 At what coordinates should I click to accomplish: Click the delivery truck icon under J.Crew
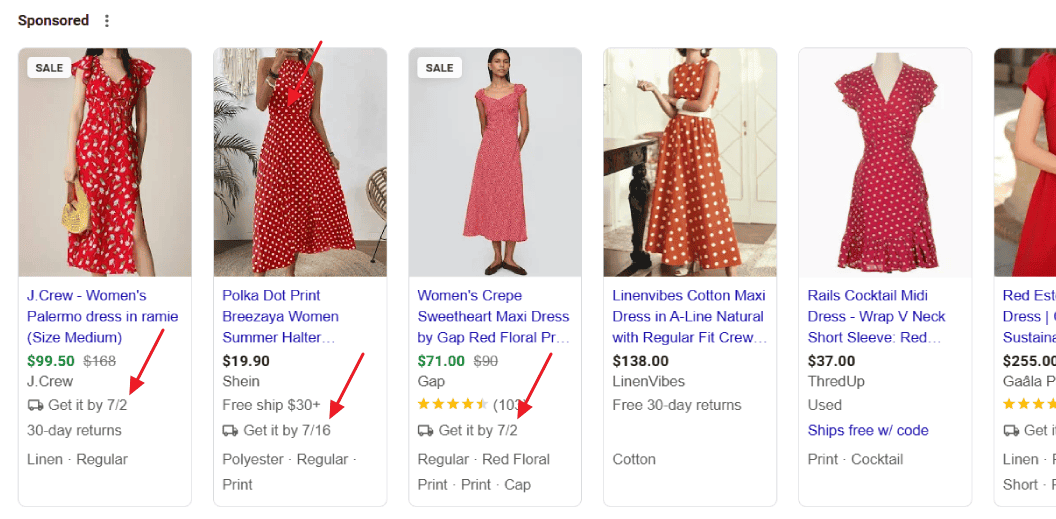(35, 405)
